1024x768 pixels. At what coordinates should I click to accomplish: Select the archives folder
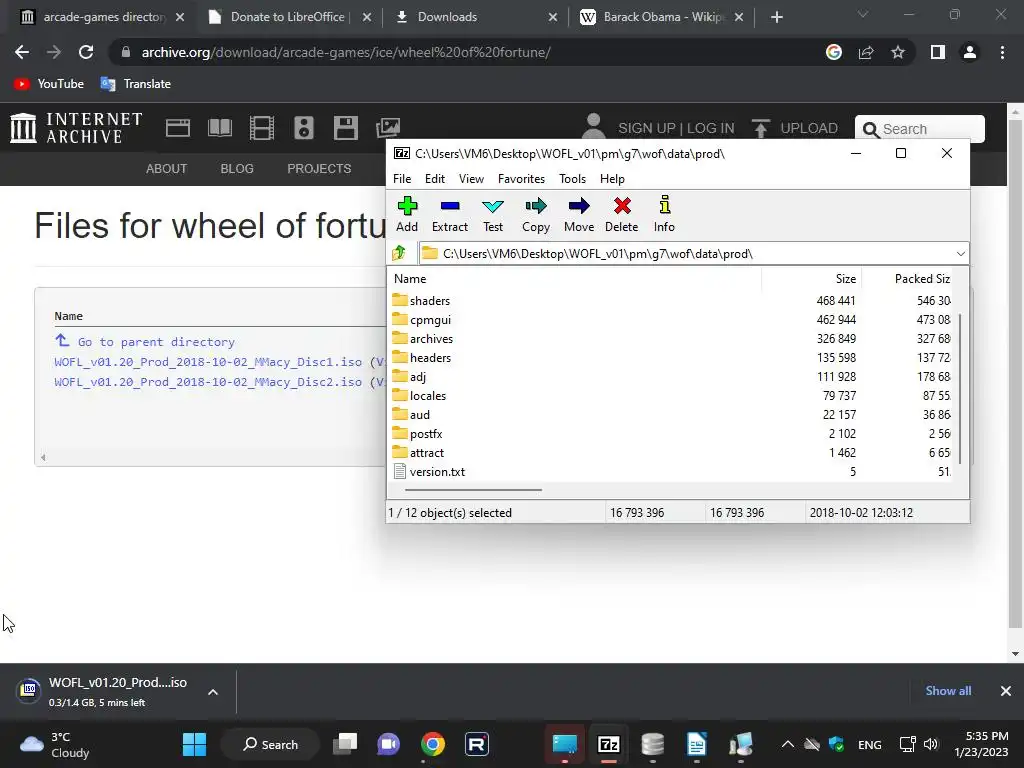tap(431, 338)
